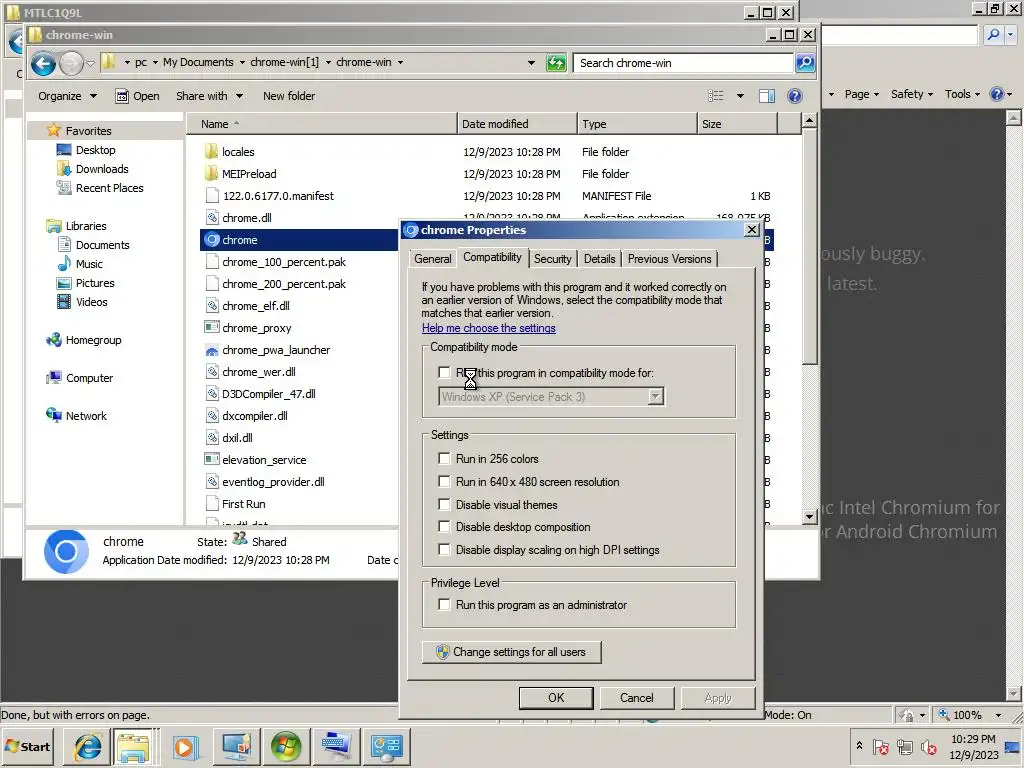Viewport: 1024px width, 768px height.
Task: Enable Run this program in compatibility mode
Action: tap(444, 372)
